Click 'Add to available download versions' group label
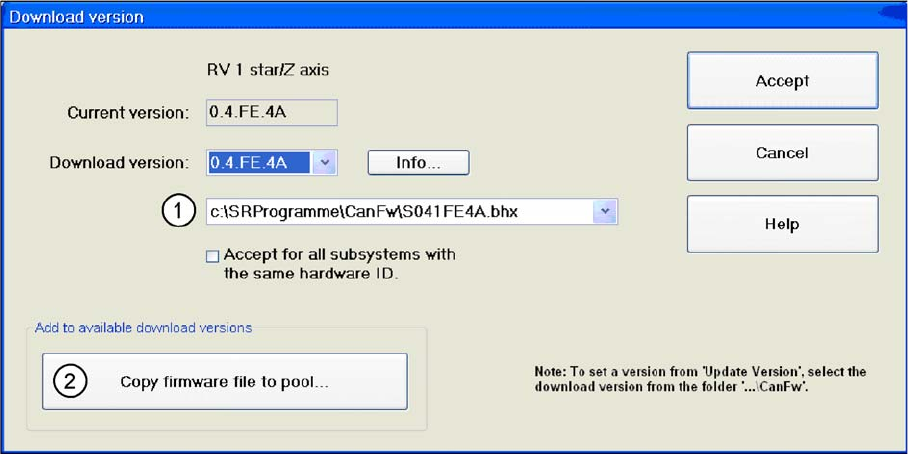Image resolution: width=908 pixels, height=454 pixels. tap(143, 328)
